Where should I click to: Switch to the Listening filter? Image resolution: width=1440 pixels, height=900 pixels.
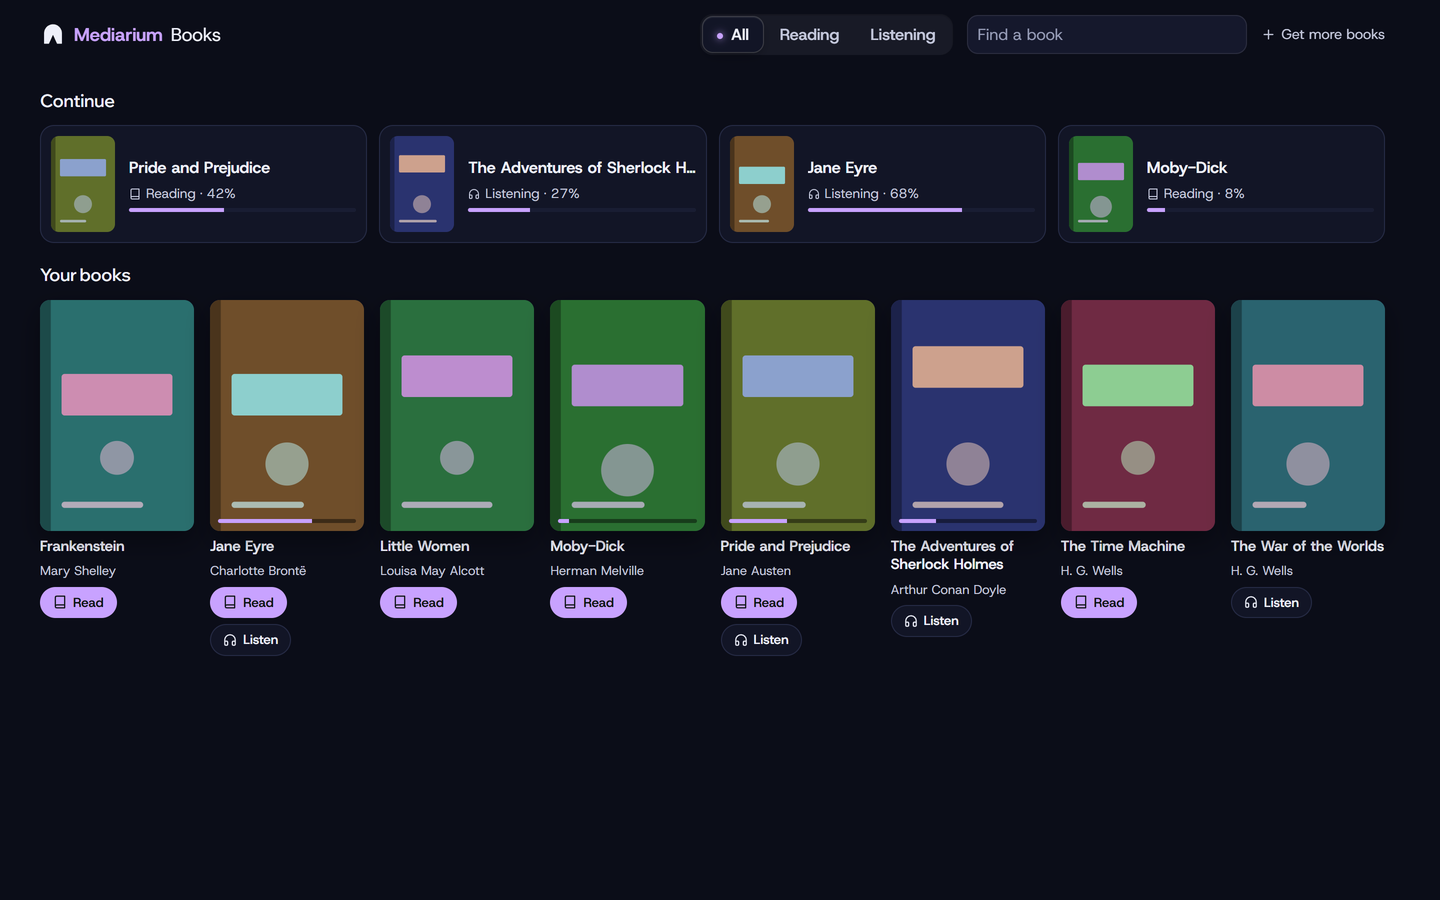click(x=903, y=35)
